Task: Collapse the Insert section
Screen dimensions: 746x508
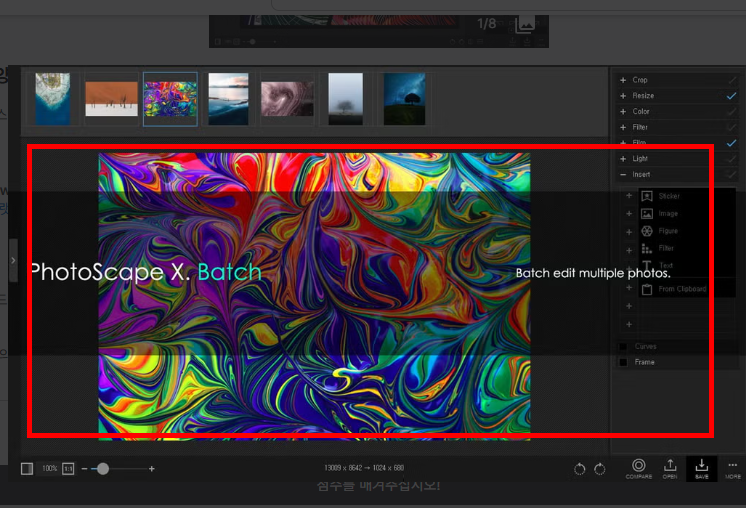Action: [x=623, y=175]
